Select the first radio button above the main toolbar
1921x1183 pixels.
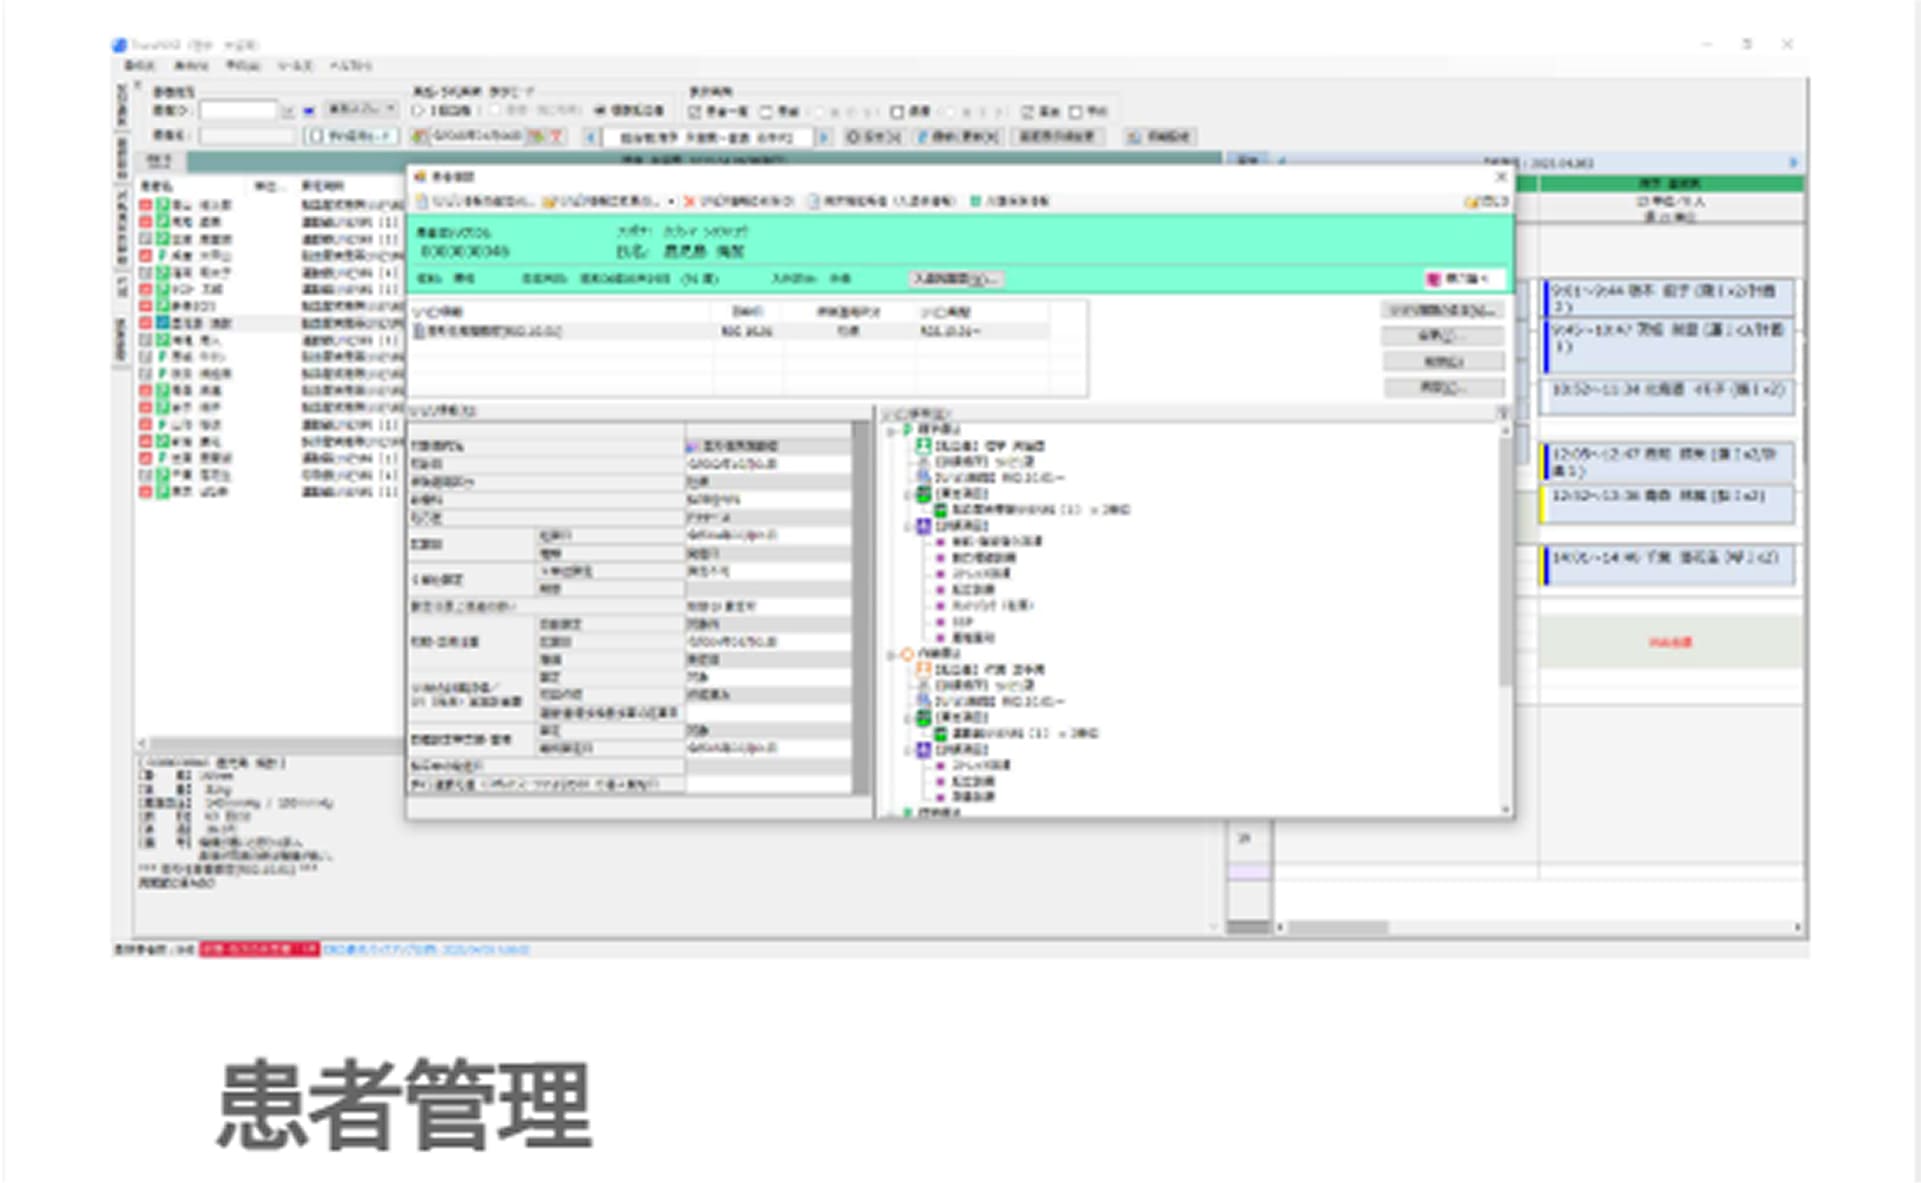[419, 111]
